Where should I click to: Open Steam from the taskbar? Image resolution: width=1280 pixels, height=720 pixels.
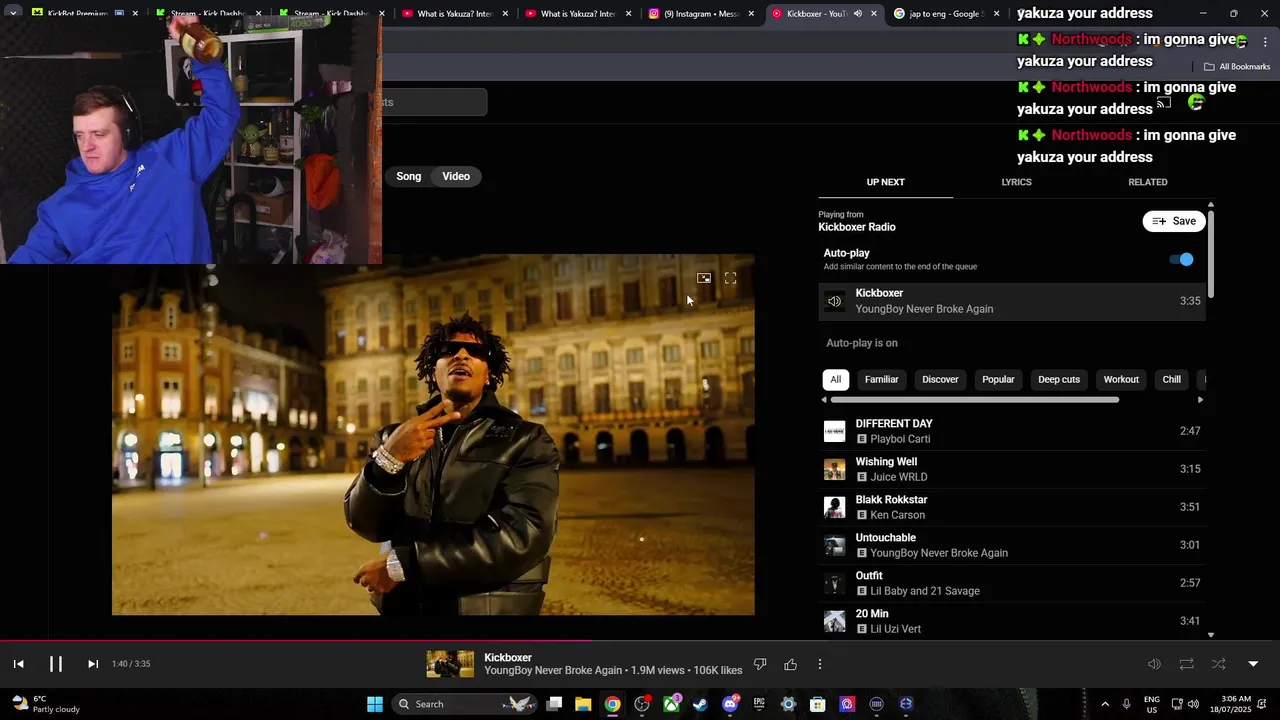700,704
